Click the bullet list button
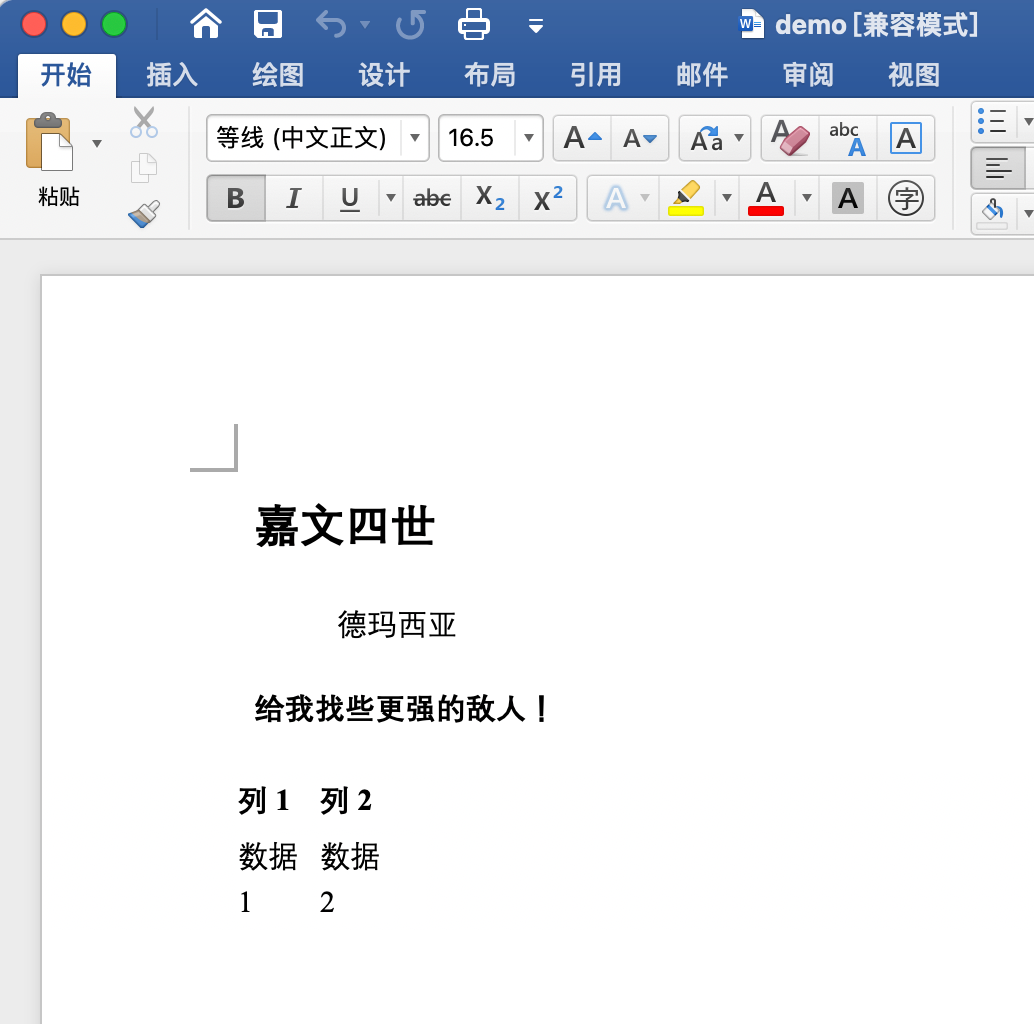 pos(992,122)
